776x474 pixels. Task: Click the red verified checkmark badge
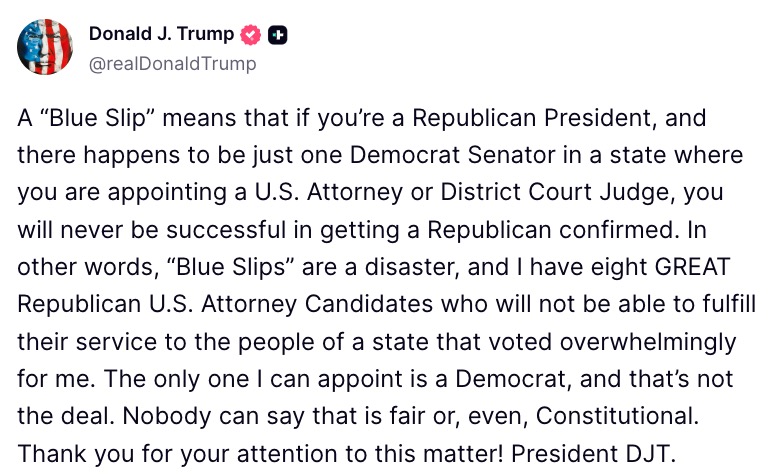[250, 34]
